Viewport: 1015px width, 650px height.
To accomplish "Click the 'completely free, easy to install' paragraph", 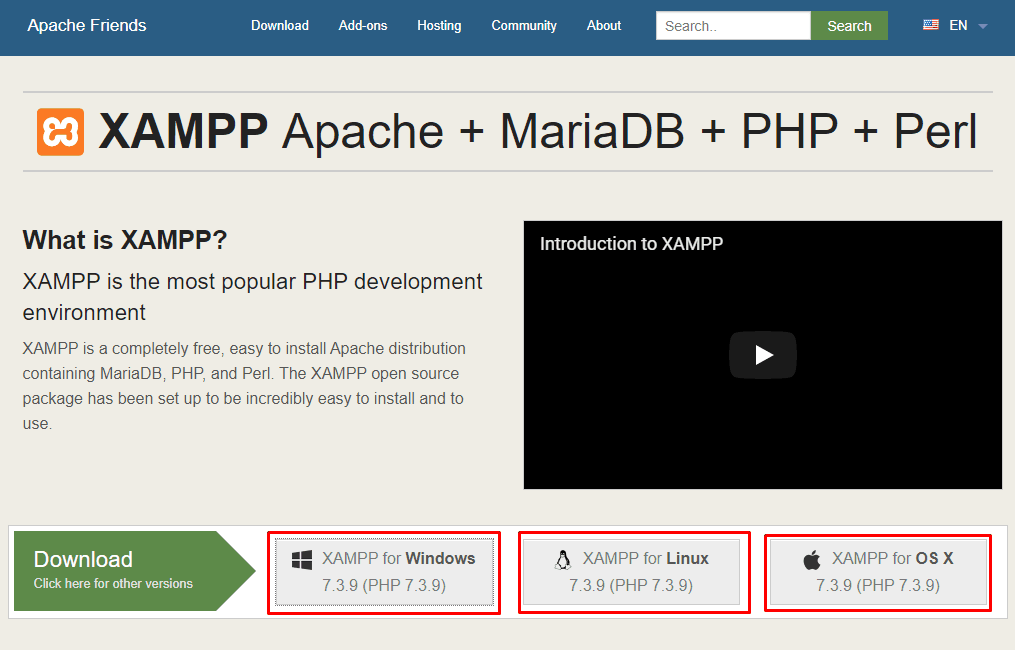I will [244, 386].
